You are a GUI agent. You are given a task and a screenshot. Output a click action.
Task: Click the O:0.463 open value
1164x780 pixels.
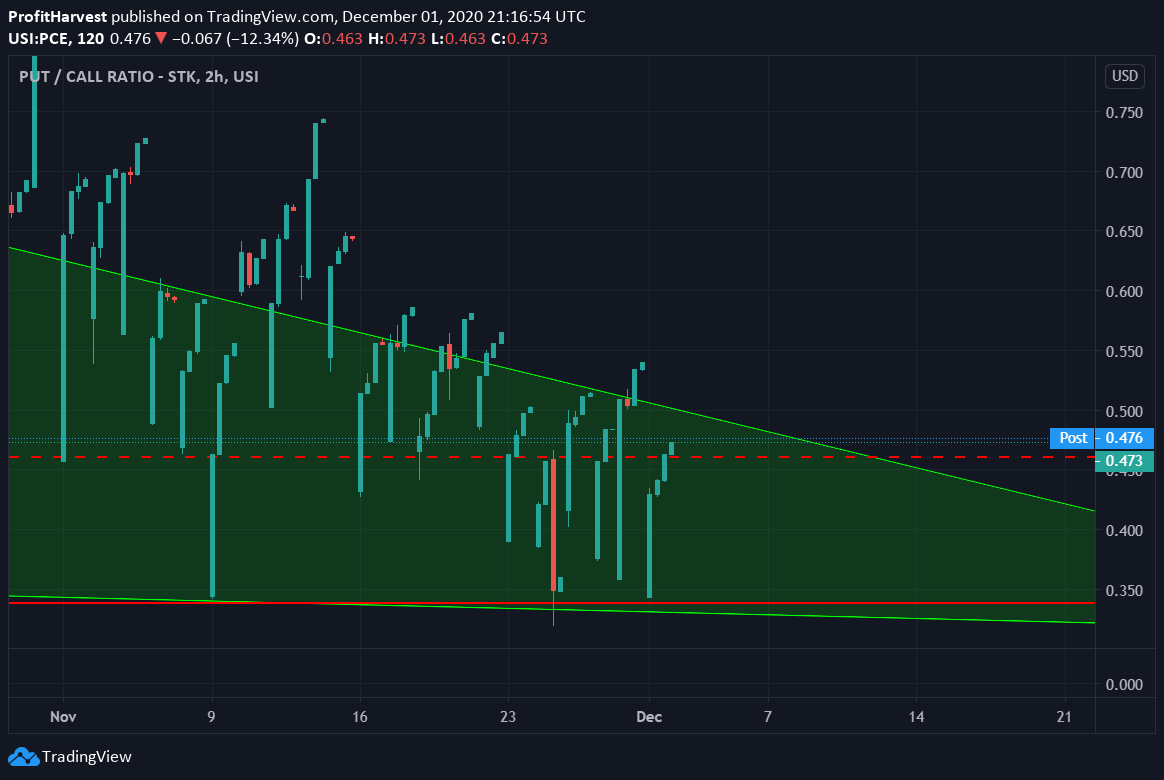[x=333, y=39]
